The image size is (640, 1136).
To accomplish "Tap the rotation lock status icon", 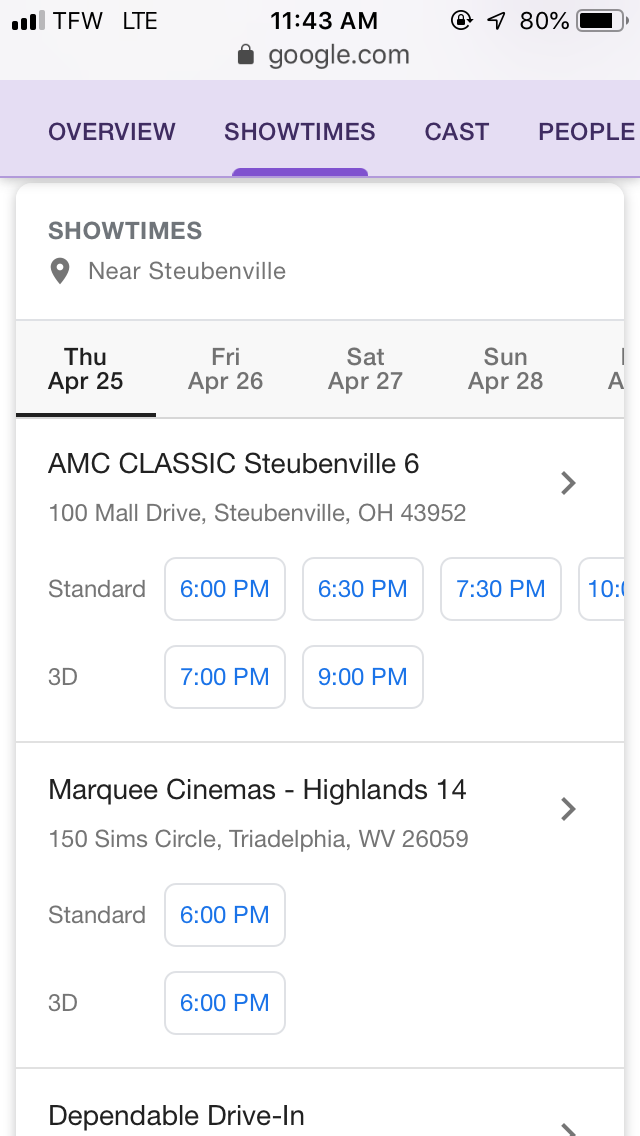I will point(462,20).
